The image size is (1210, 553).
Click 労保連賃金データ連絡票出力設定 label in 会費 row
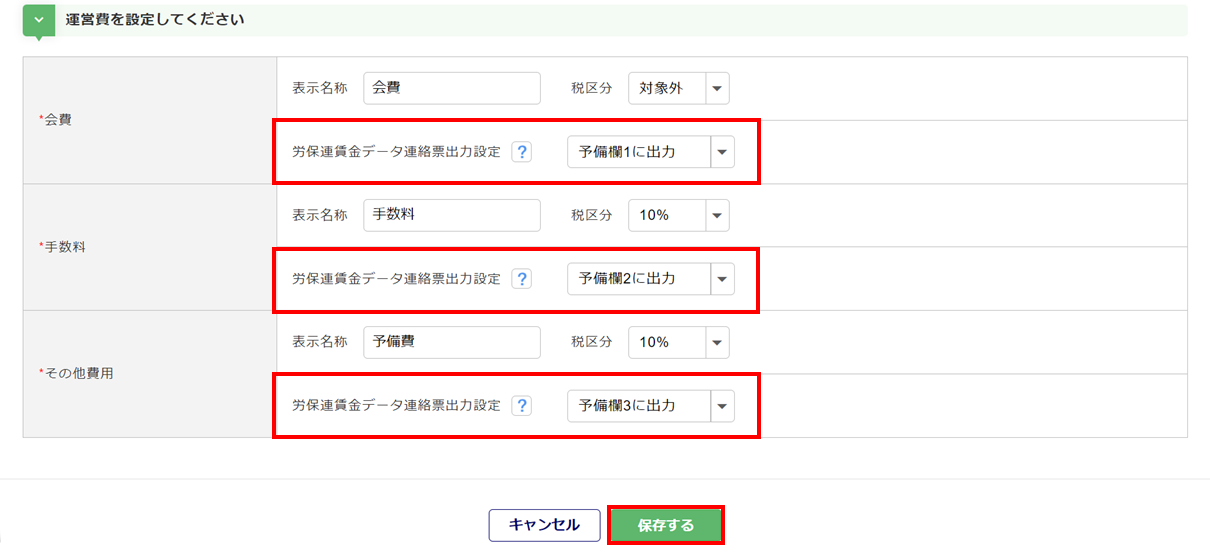click(x=396, y=152)
